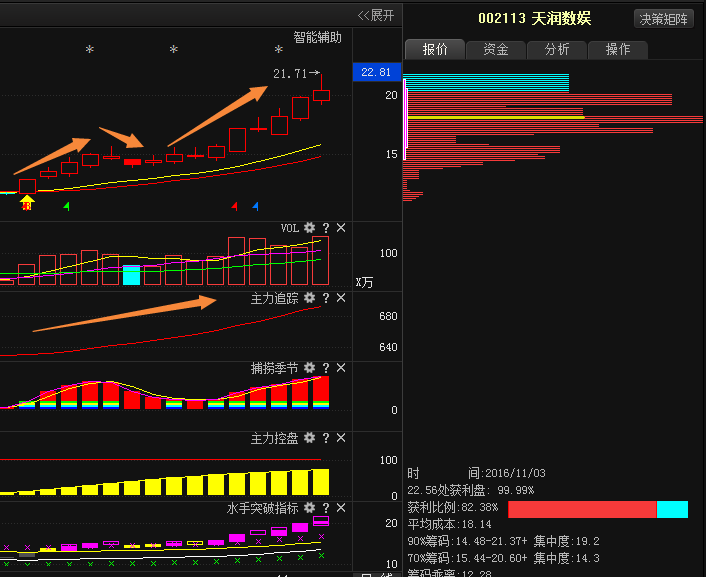This screenshot has height=577, width=706.
Task: Click the 平均成本:18.14 text
Action: [449, 524]
